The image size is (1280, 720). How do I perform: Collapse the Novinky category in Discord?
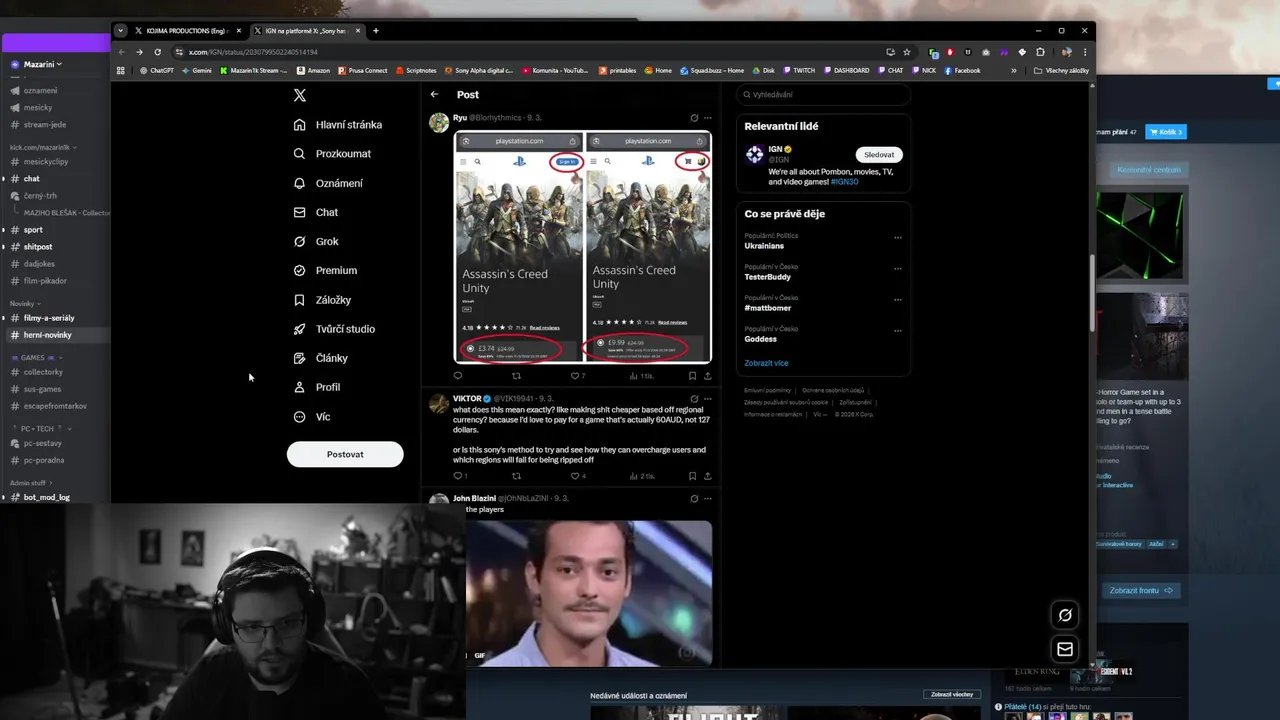[26, 303]
